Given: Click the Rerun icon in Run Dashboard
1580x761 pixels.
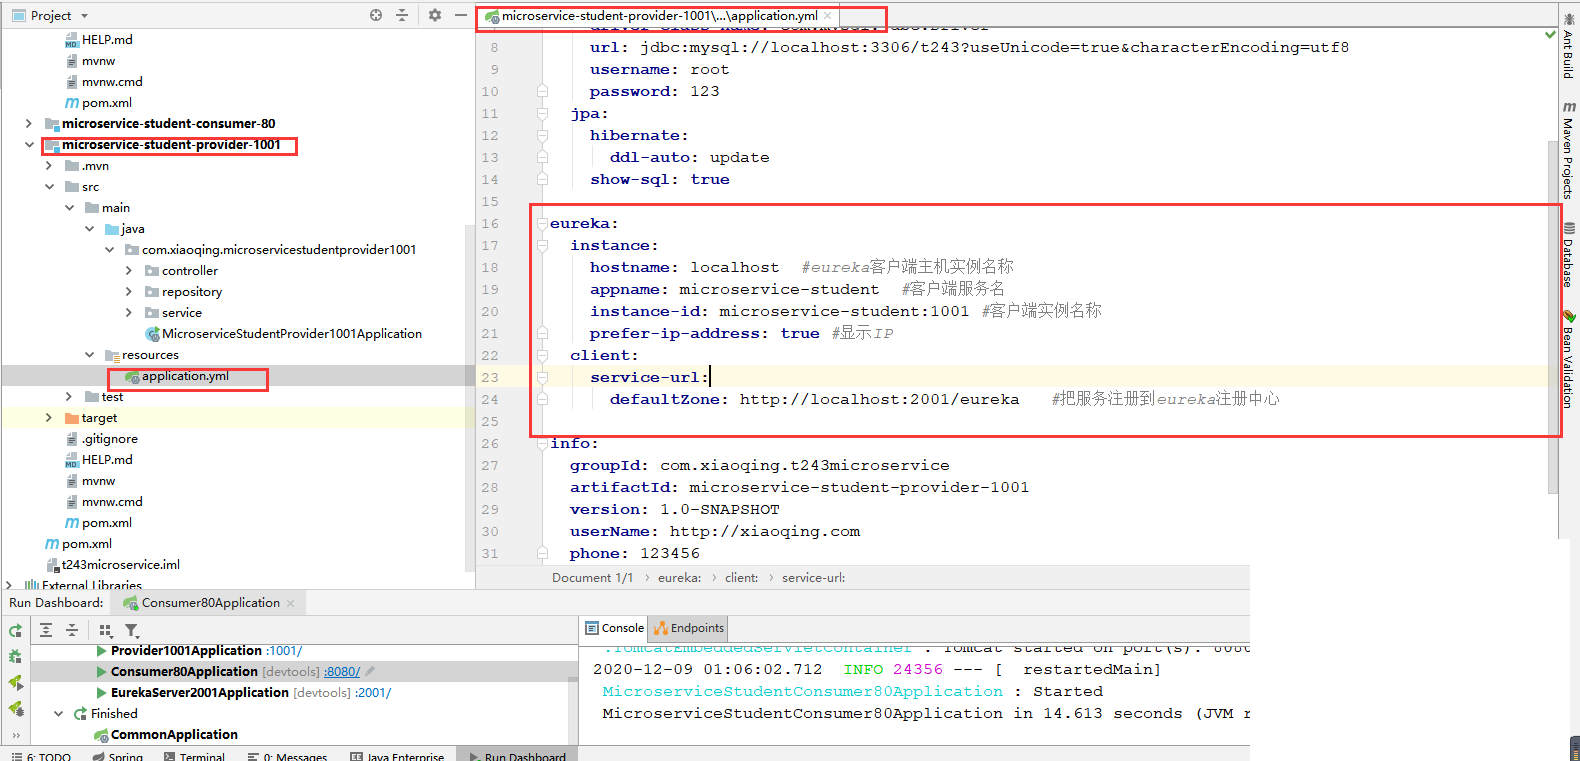Looking at the screenshot, I should coord(15,631).
